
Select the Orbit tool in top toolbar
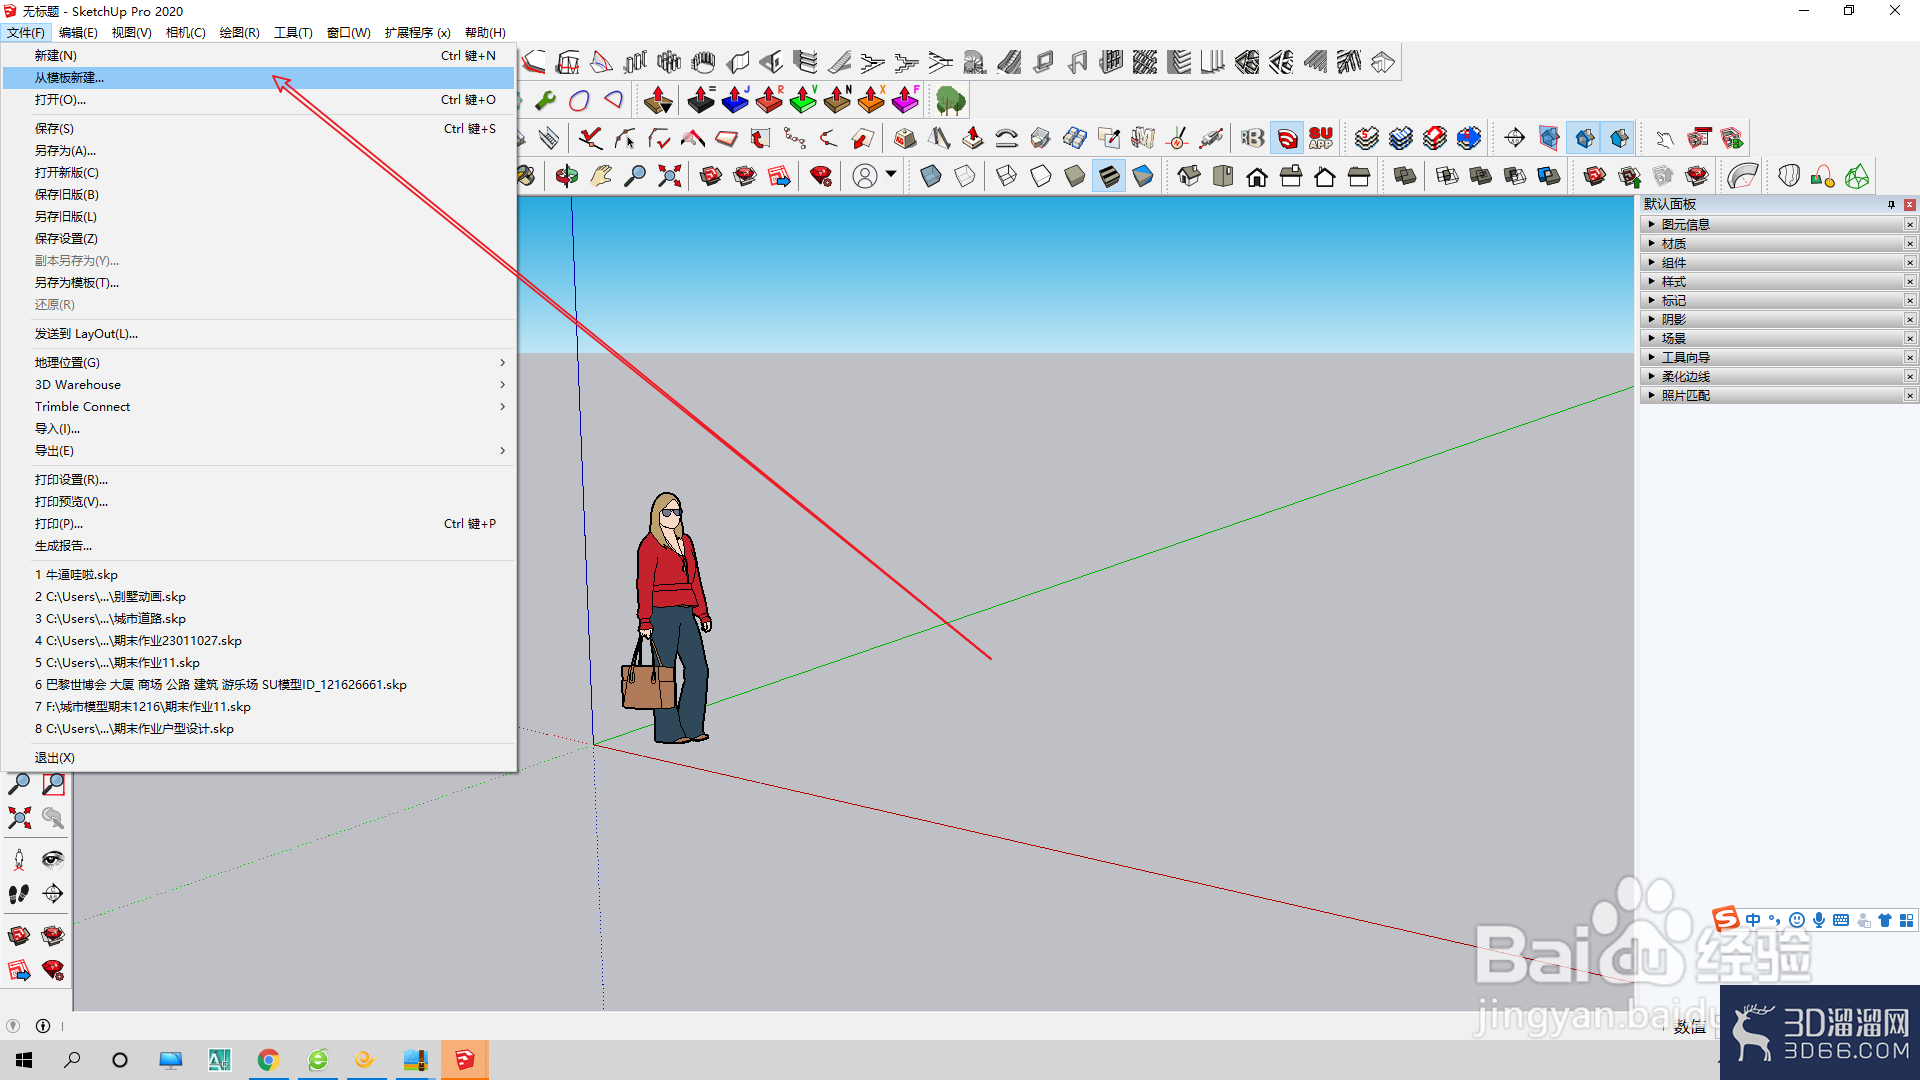(x=567, y=177)
